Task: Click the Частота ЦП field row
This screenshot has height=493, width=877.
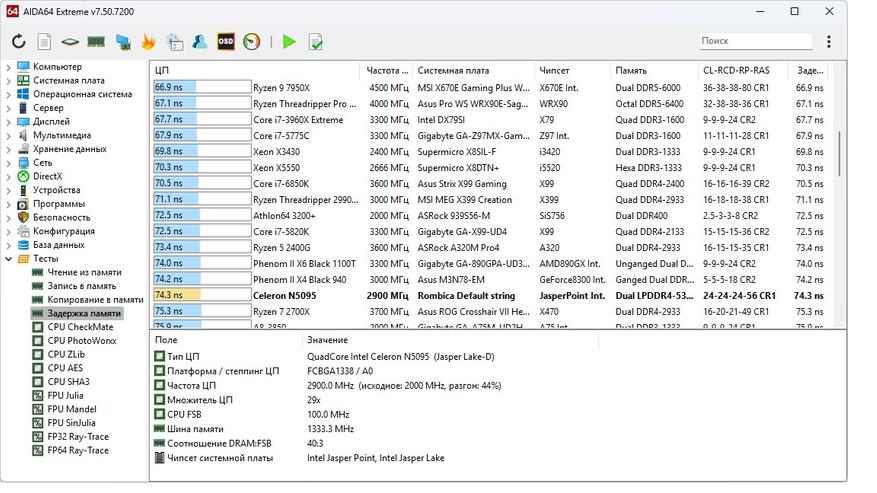Action: 328,386
